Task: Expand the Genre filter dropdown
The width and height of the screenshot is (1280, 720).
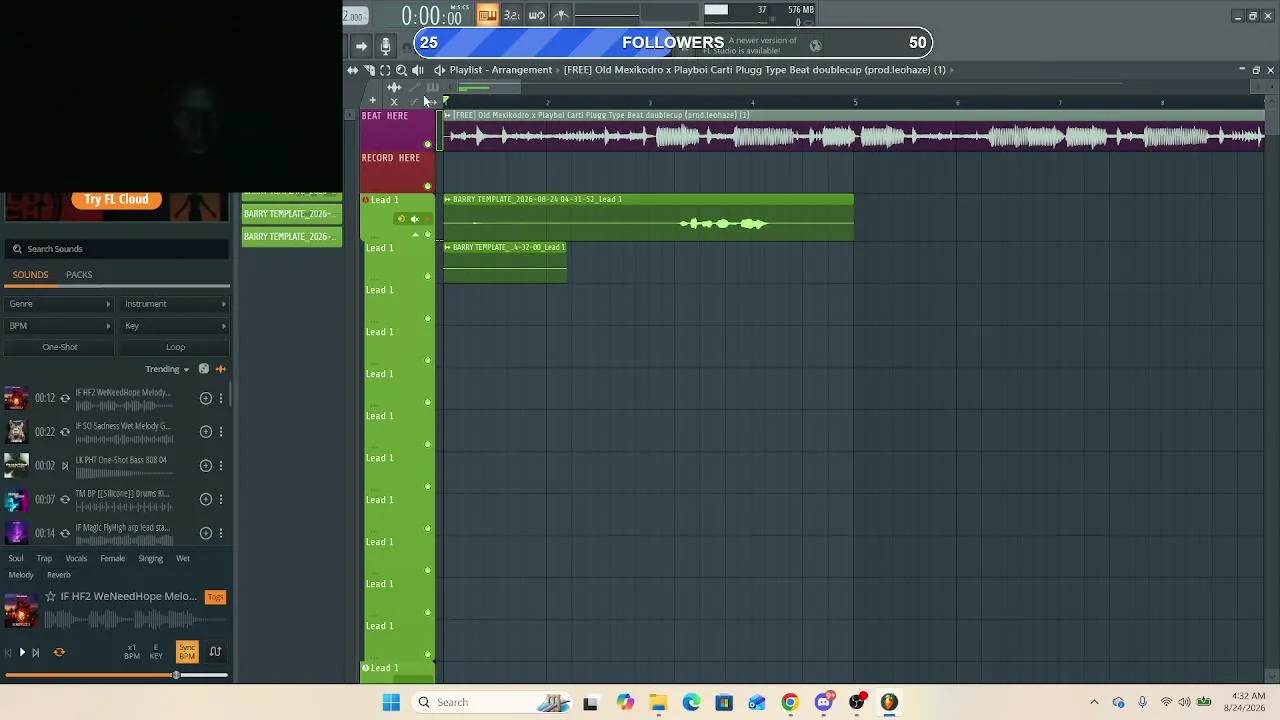Action: (60, 304)
